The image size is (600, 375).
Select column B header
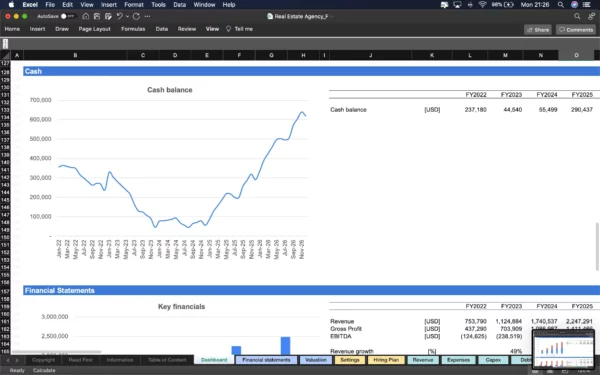coord(75,55)
